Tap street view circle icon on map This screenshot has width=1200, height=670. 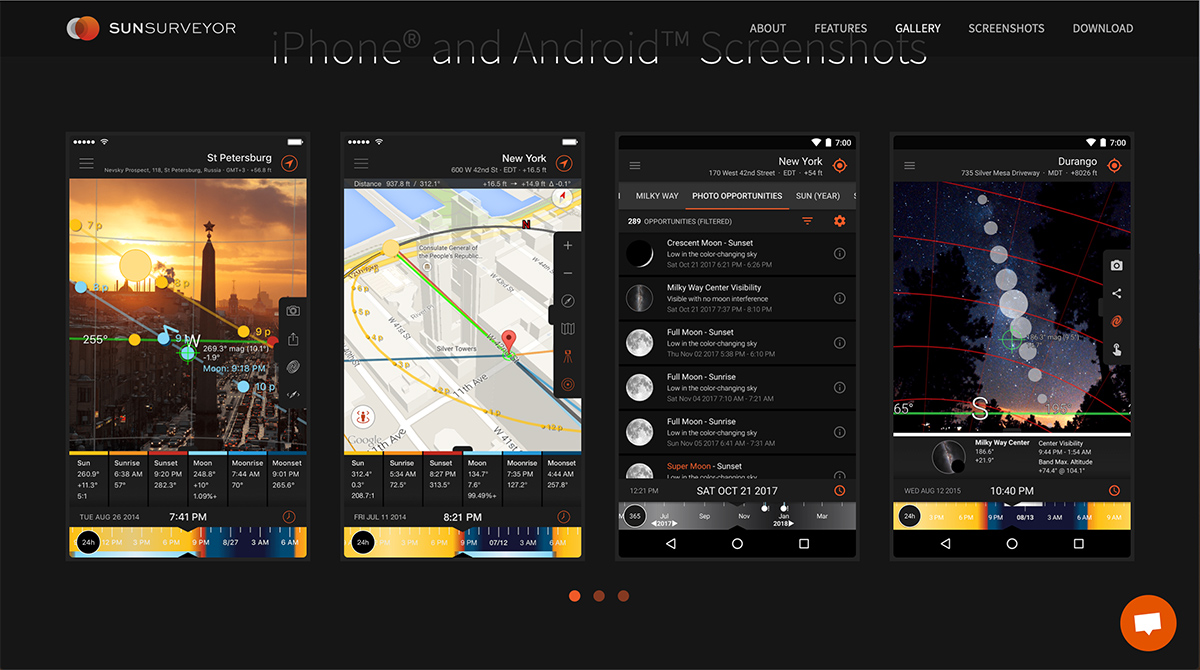(363, 418)
